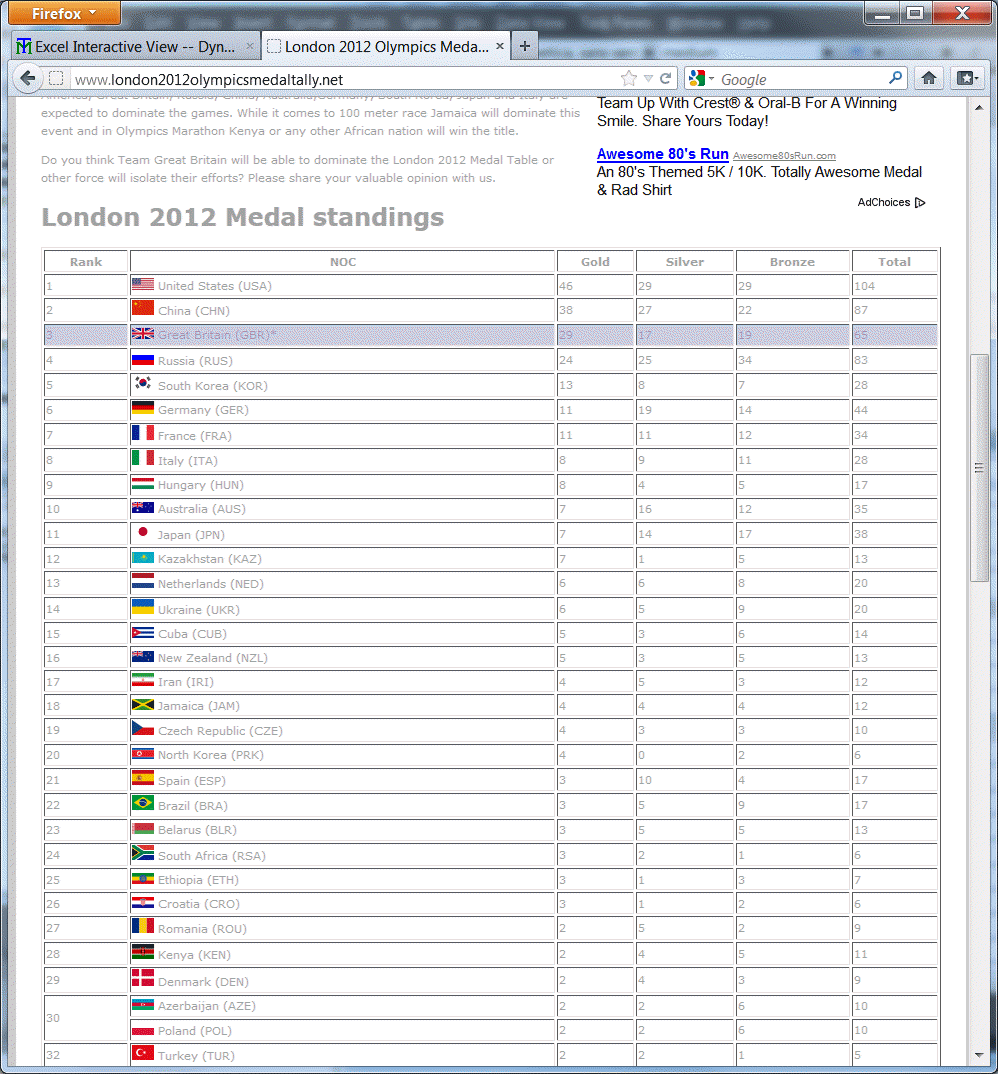Screen dimensions: 998x1074
Task: Click the Excel favicon on the first tab
Action: click(22, 45)
